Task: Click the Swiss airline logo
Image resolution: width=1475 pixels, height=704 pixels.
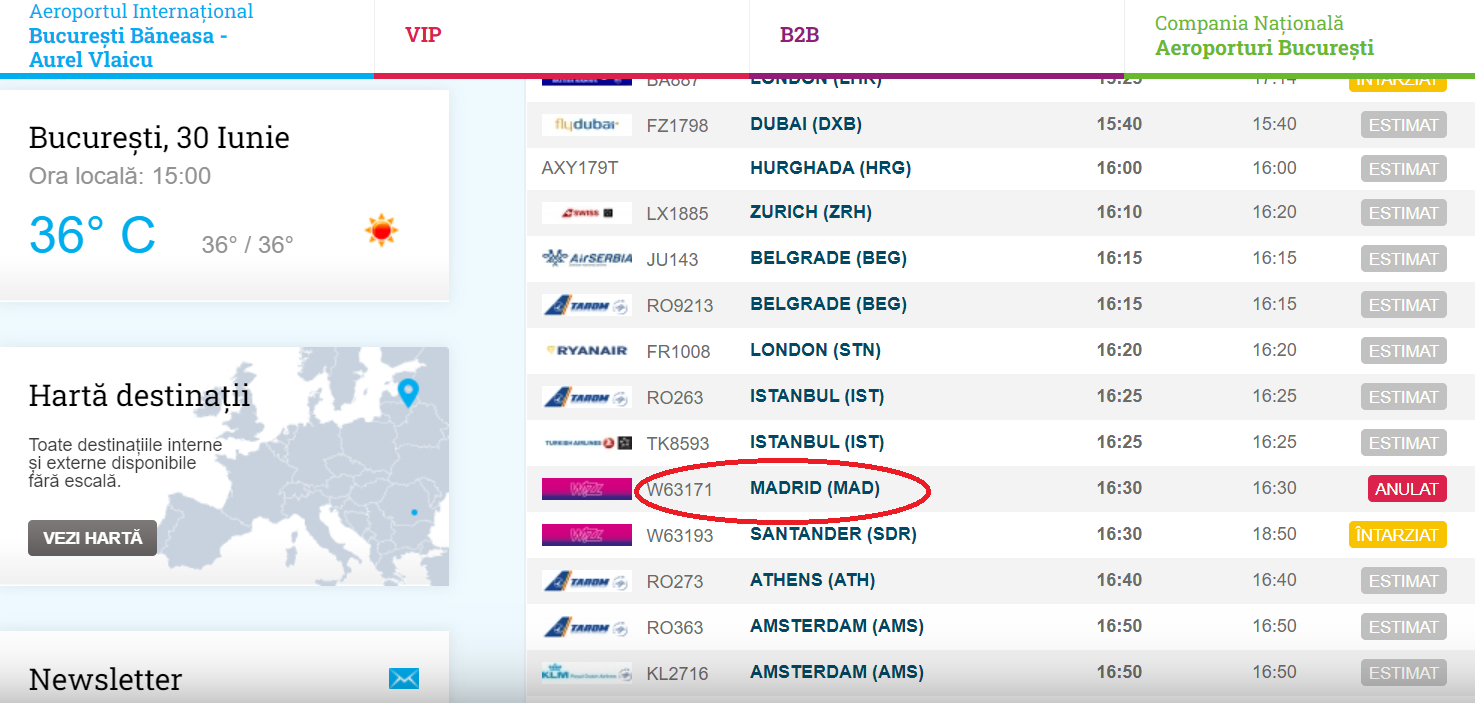Action: [586, 213]
